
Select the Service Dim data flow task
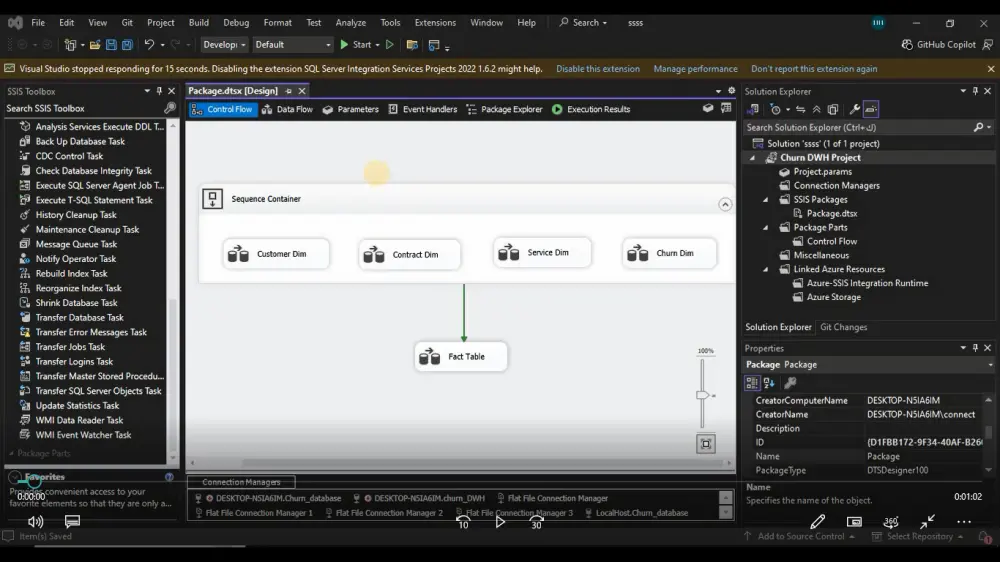(542, 253)
